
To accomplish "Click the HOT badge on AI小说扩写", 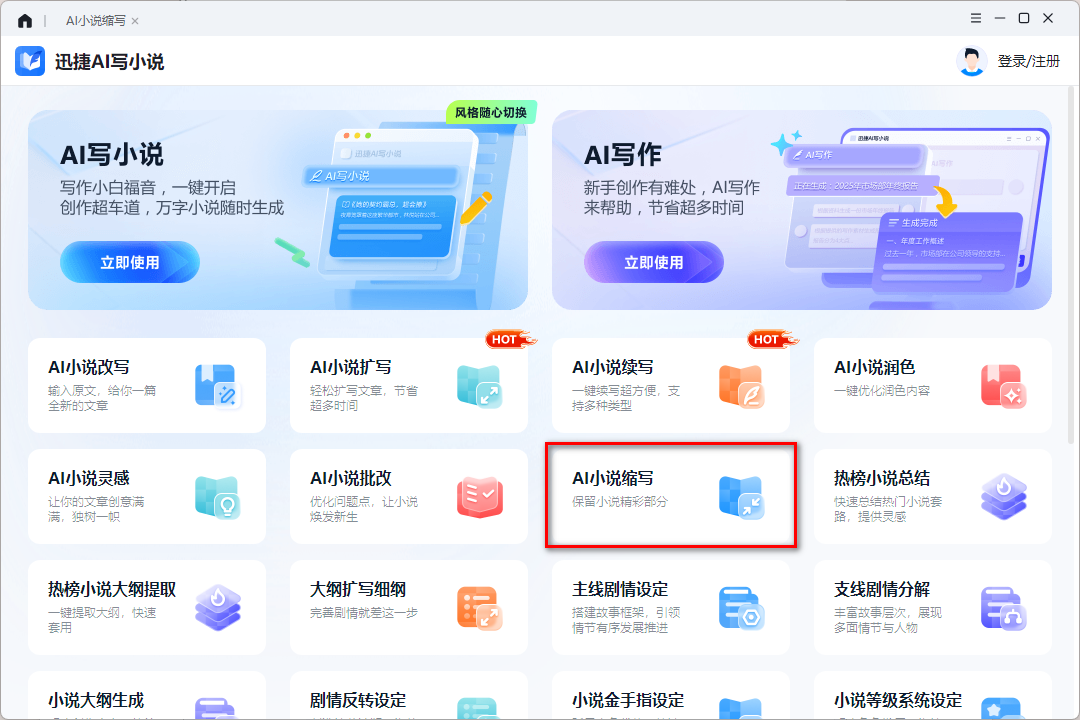I will coord(510,339).
